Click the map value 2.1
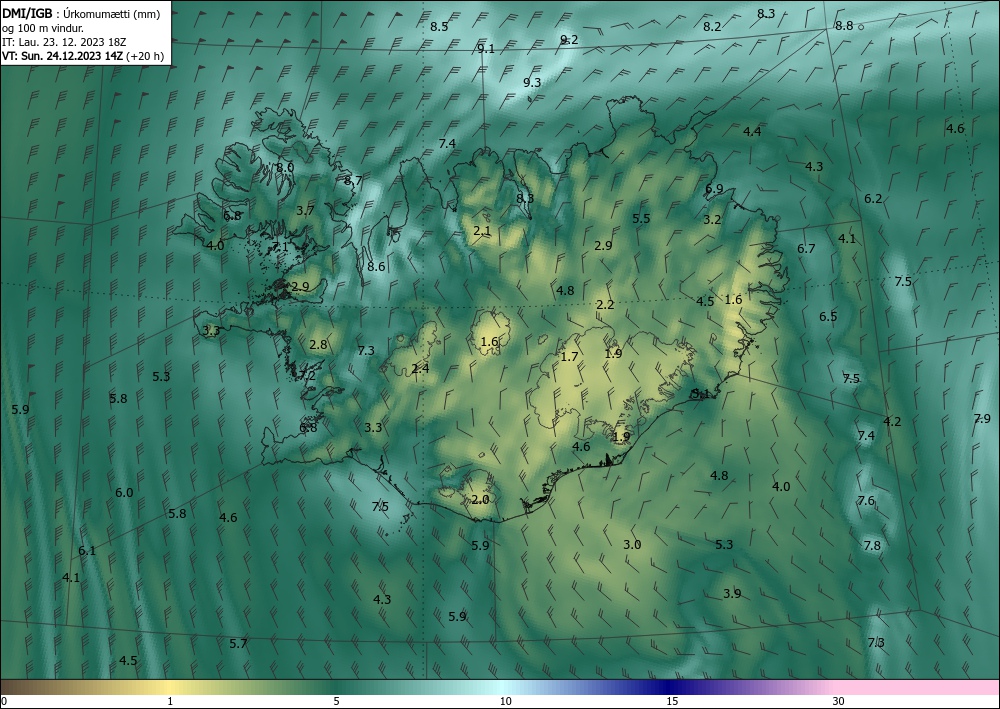Image resolution: width=1000 pixels, height=709 pixels. click(482, 231)
